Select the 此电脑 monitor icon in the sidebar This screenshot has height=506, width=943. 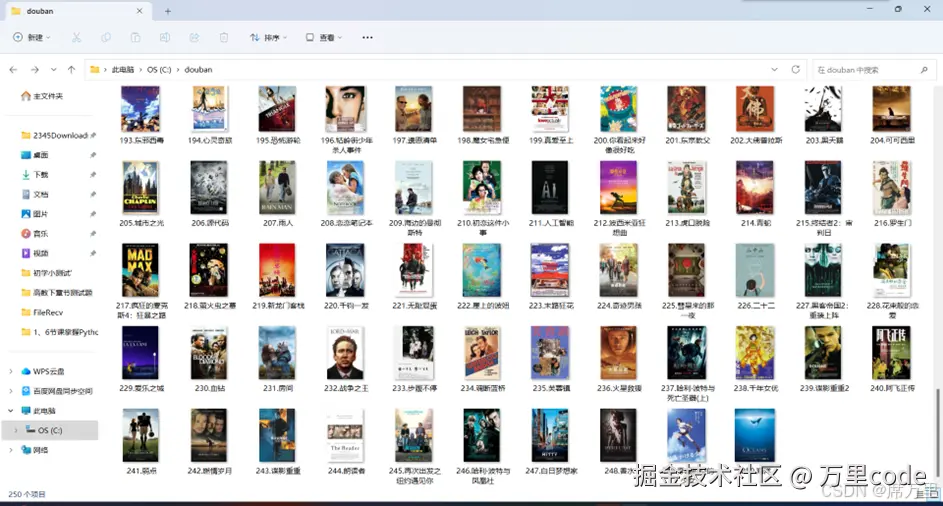click(26, 410)
